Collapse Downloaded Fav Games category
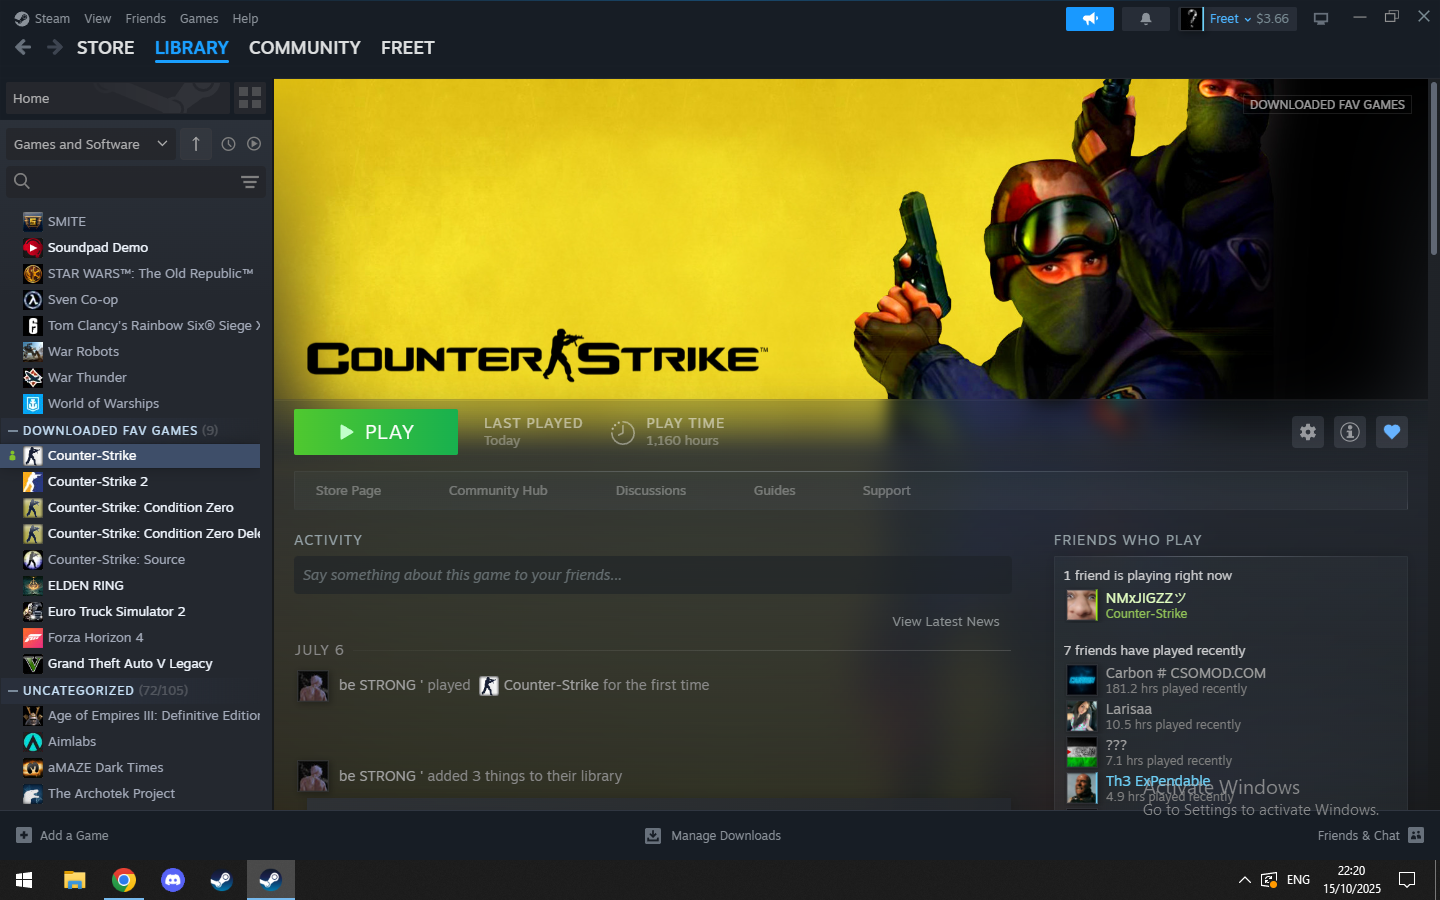The width and height of the screenshot is (1440, 900). [x=13, y=431]
